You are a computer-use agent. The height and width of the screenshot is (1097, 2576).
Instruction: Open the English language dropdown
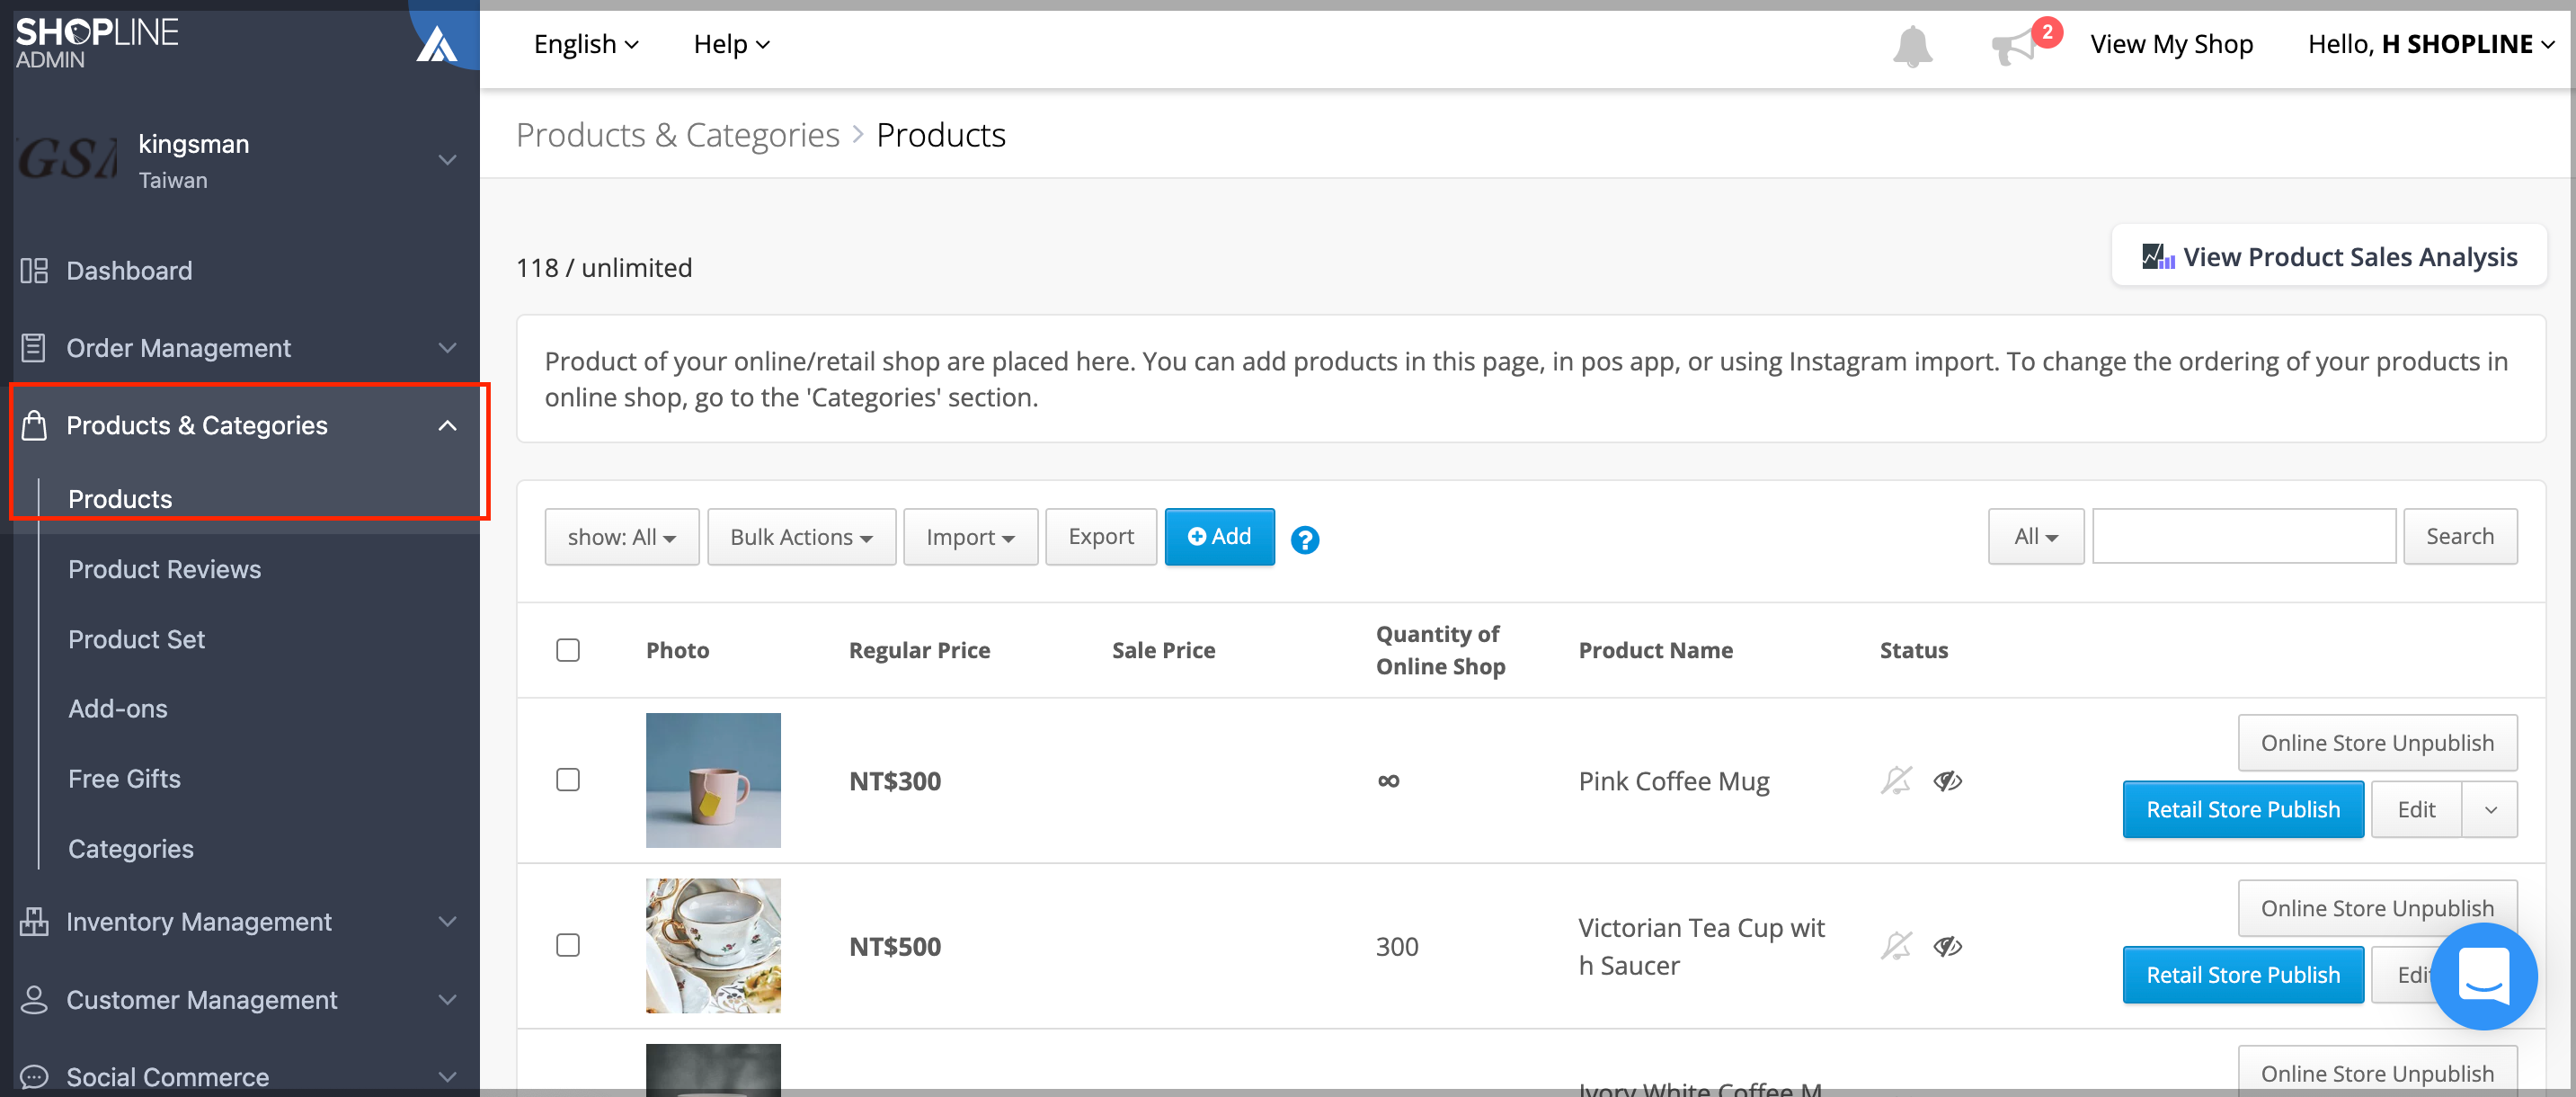[x=586, y=44]
